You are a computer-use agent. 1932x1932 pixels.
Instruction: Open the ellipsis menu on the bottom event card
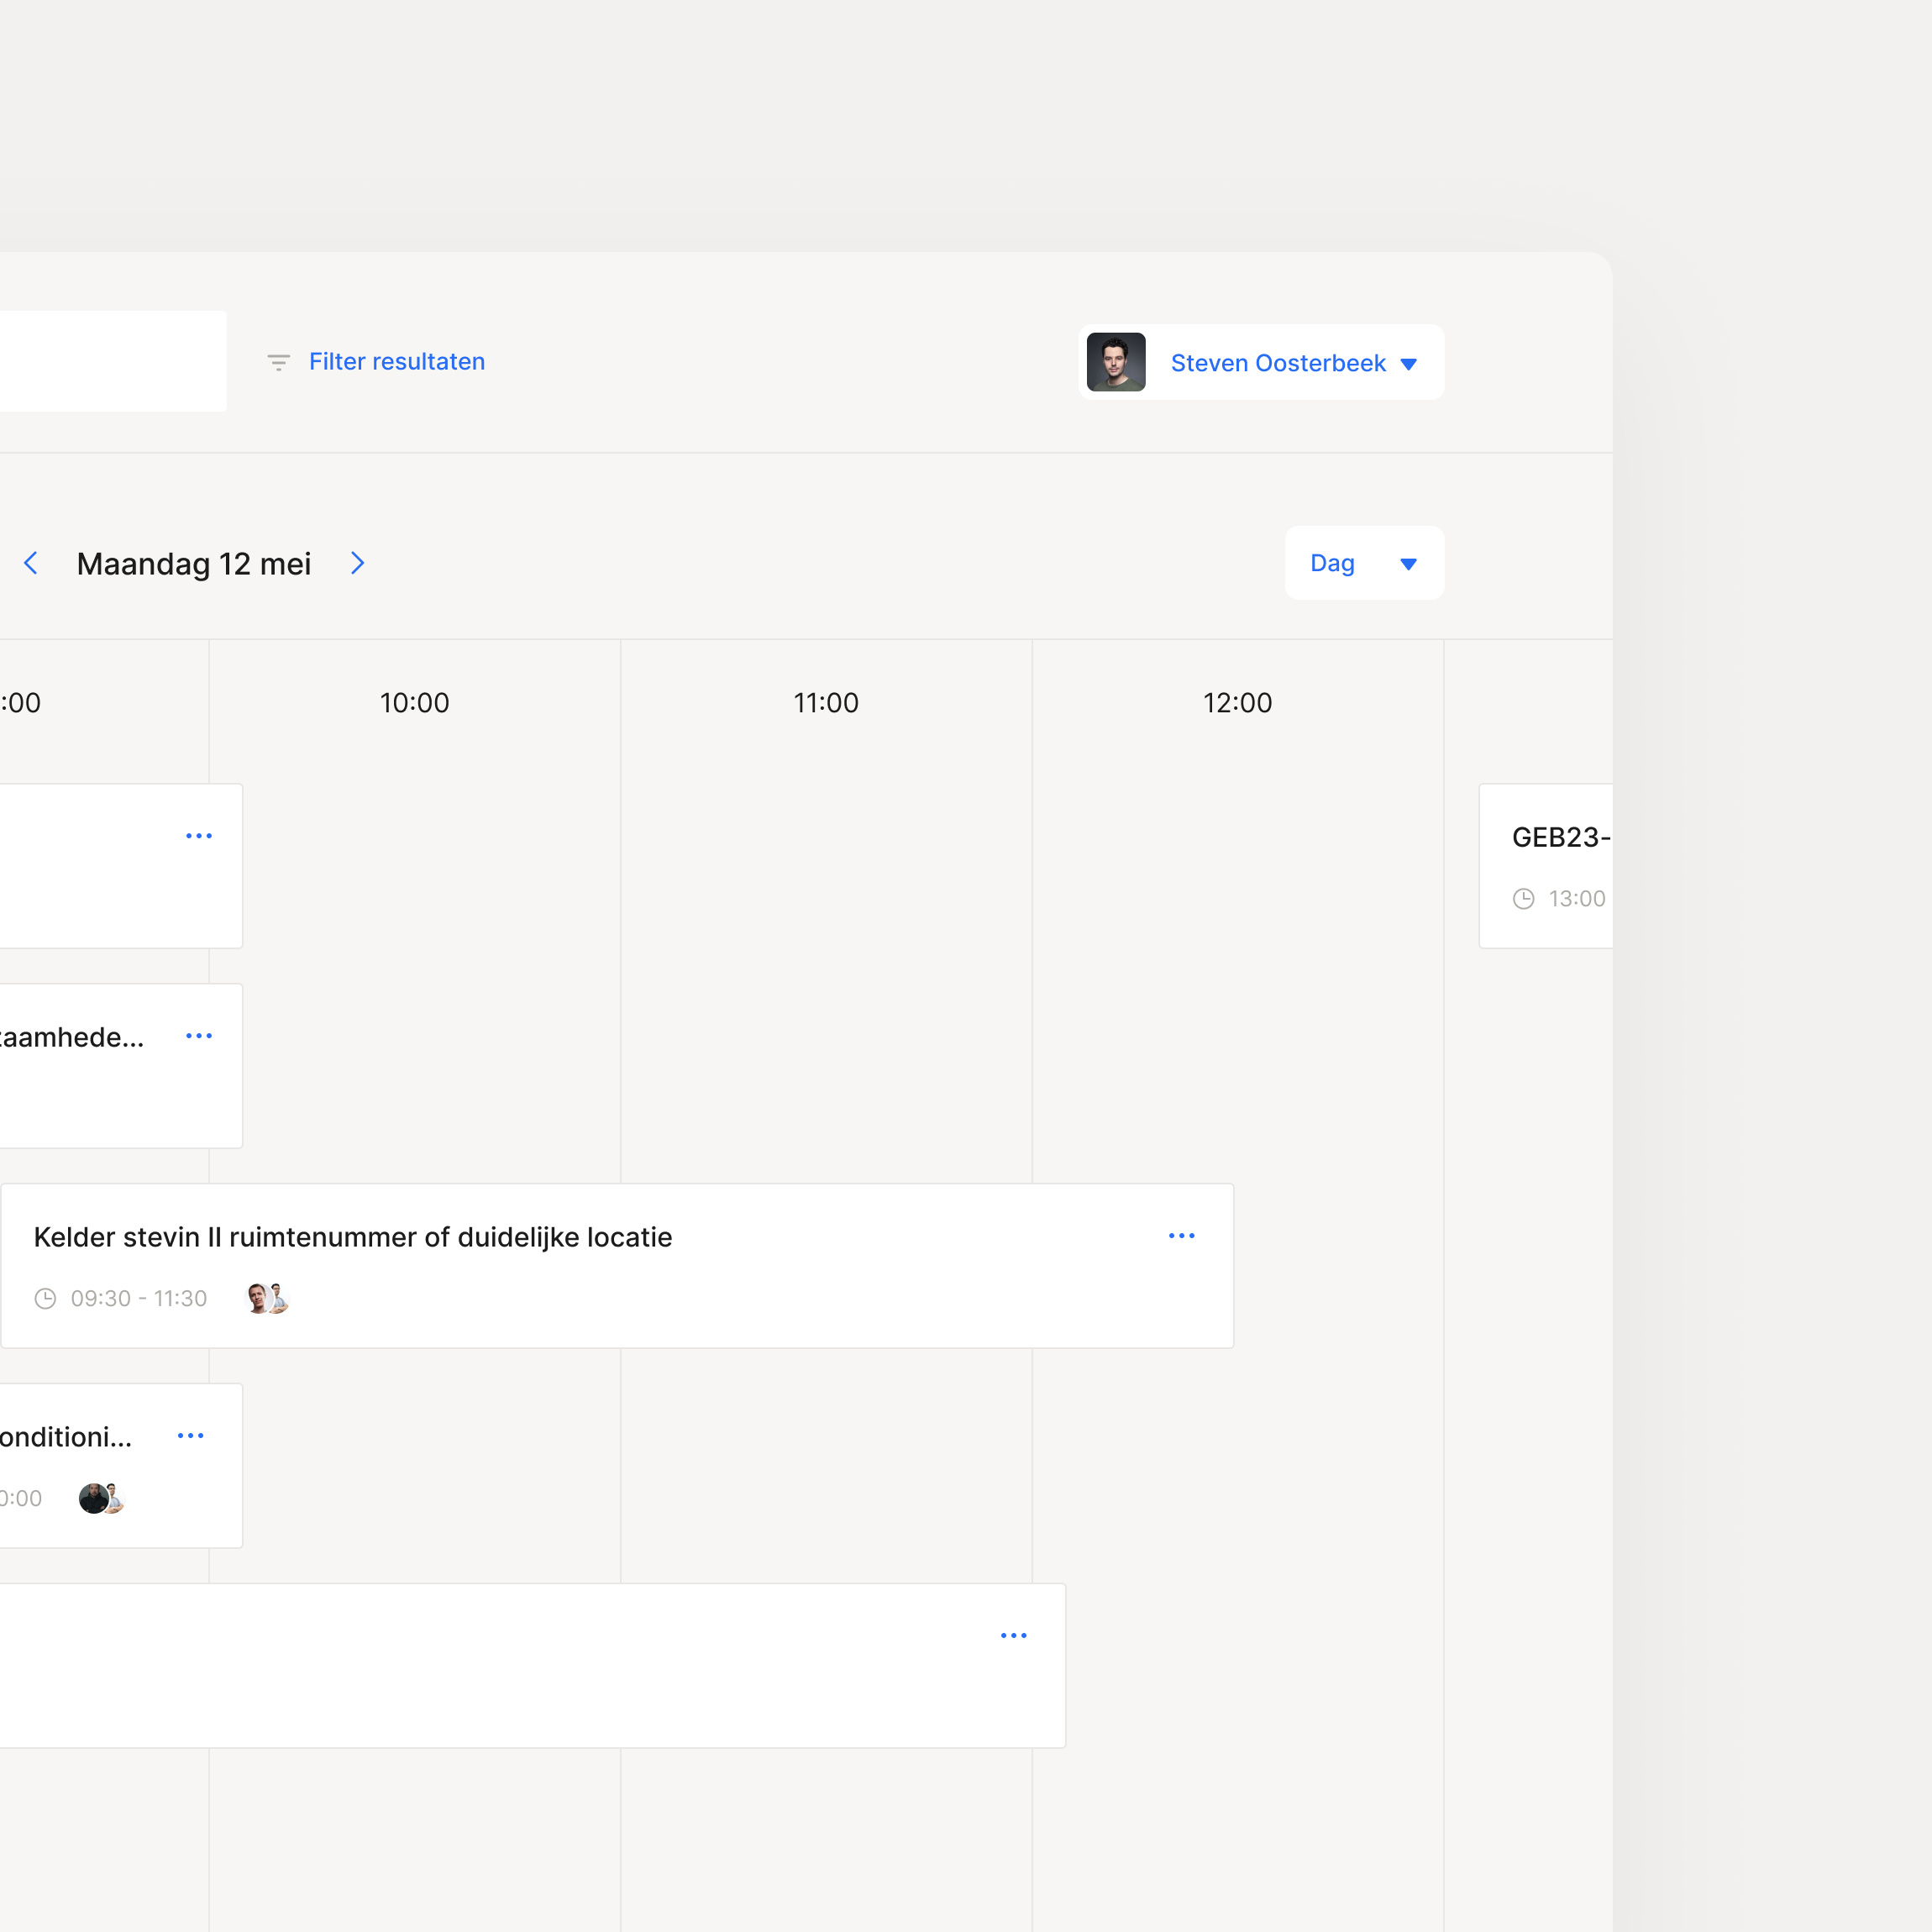(1013, 1635)
